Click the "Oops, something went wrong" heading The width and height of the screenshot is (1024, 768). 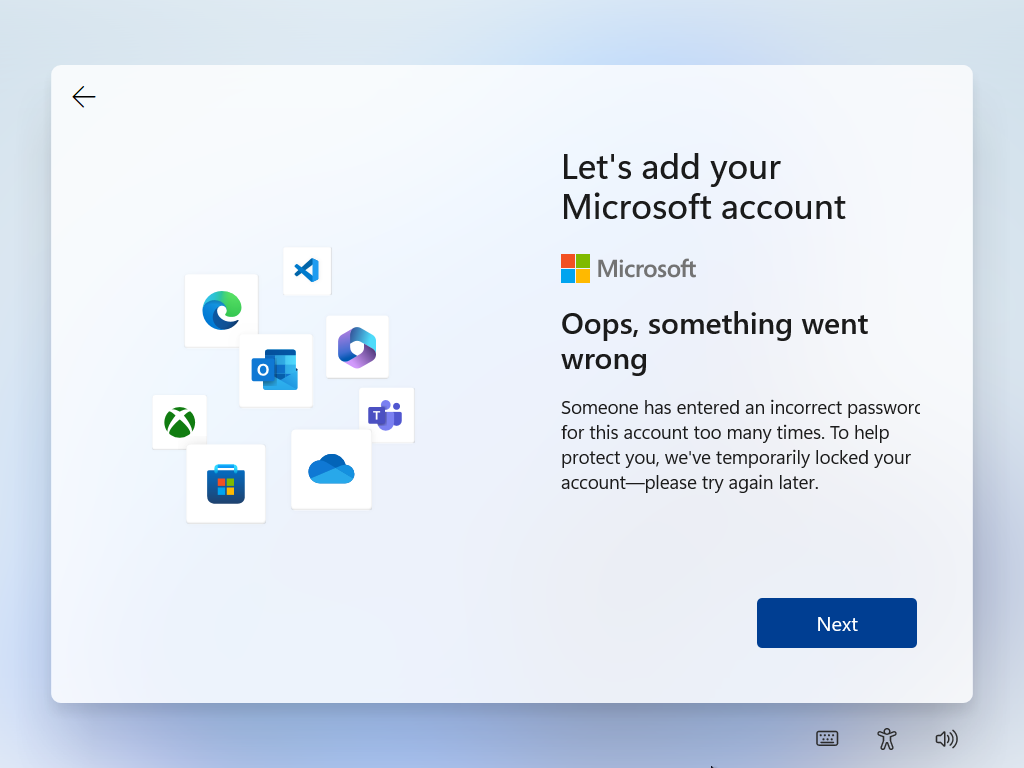click(x=714, y=341)
